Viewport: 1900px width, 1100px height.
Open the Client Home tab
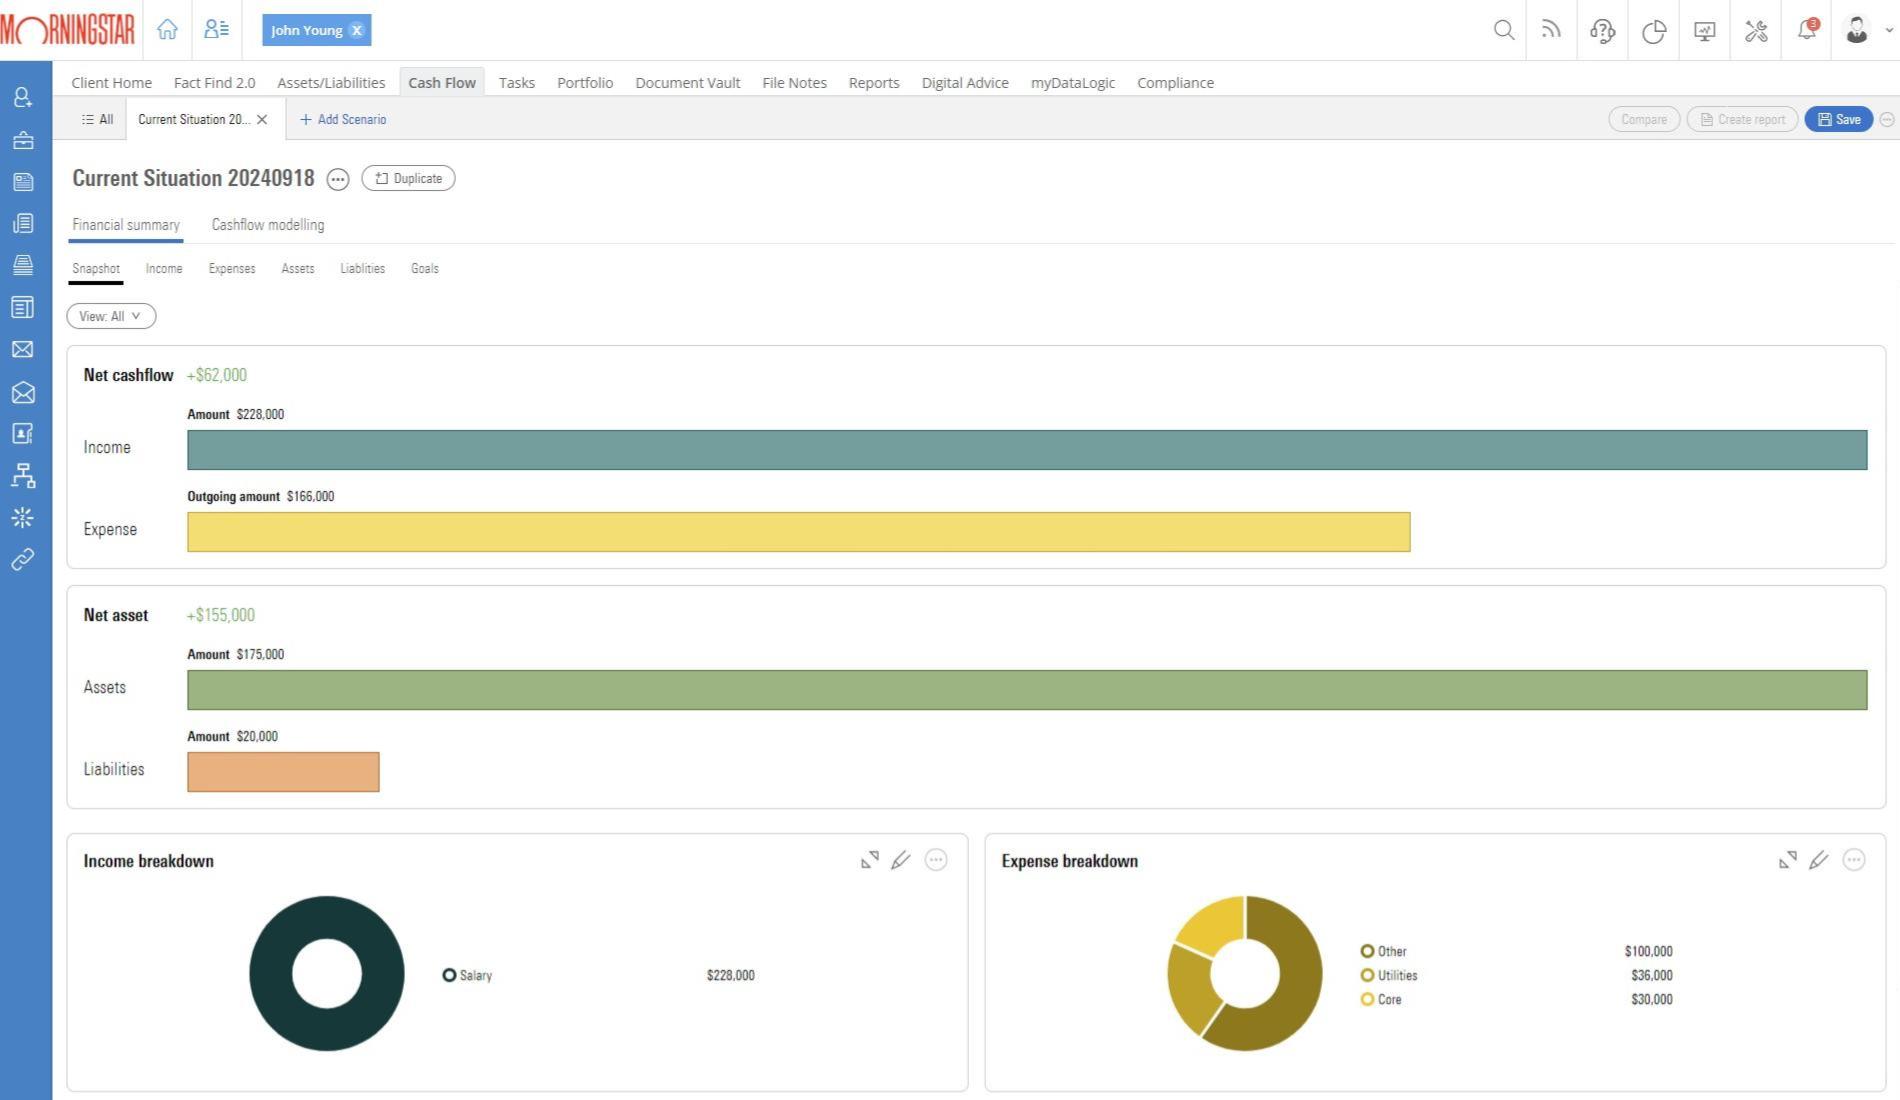pos(111,83)
